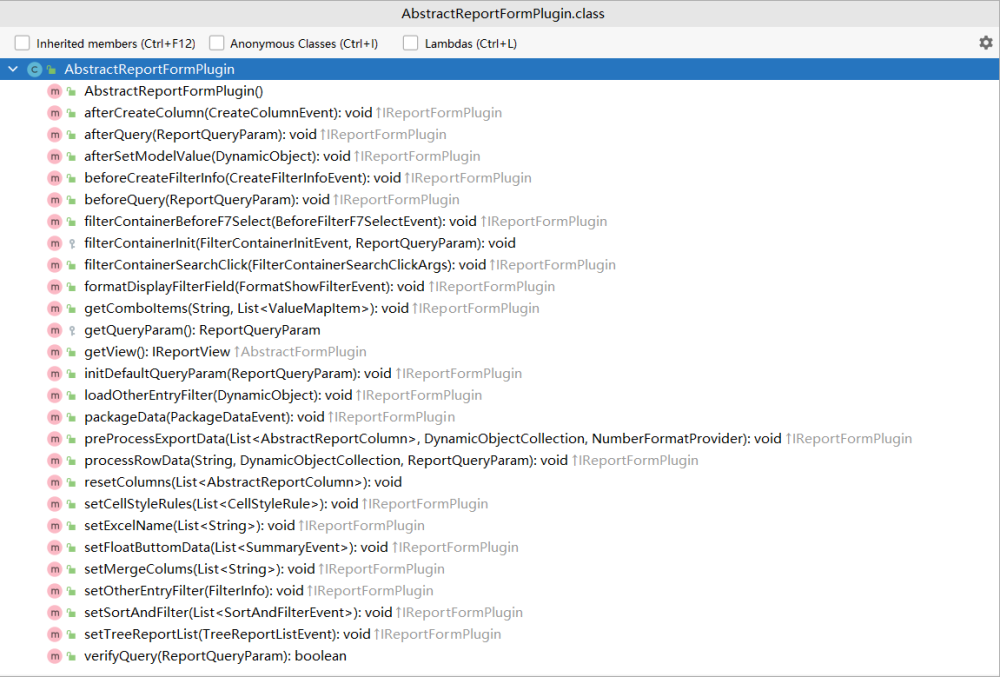Click method icon beside getView()
The image size is (1000, 677).
pos(55,352)
